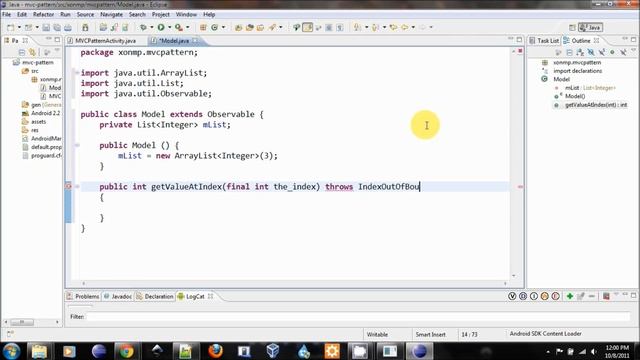This screenshot has width=640, height=360.
Task: Open the Run configurations dropdown arrow
Action: [169, 27]
